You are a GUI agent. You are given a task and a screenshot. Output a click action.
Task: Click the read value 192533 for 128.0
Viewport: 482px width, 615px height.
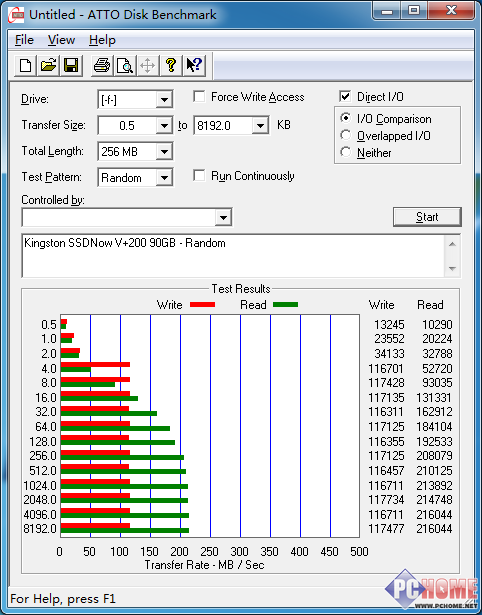coord(434,442)
